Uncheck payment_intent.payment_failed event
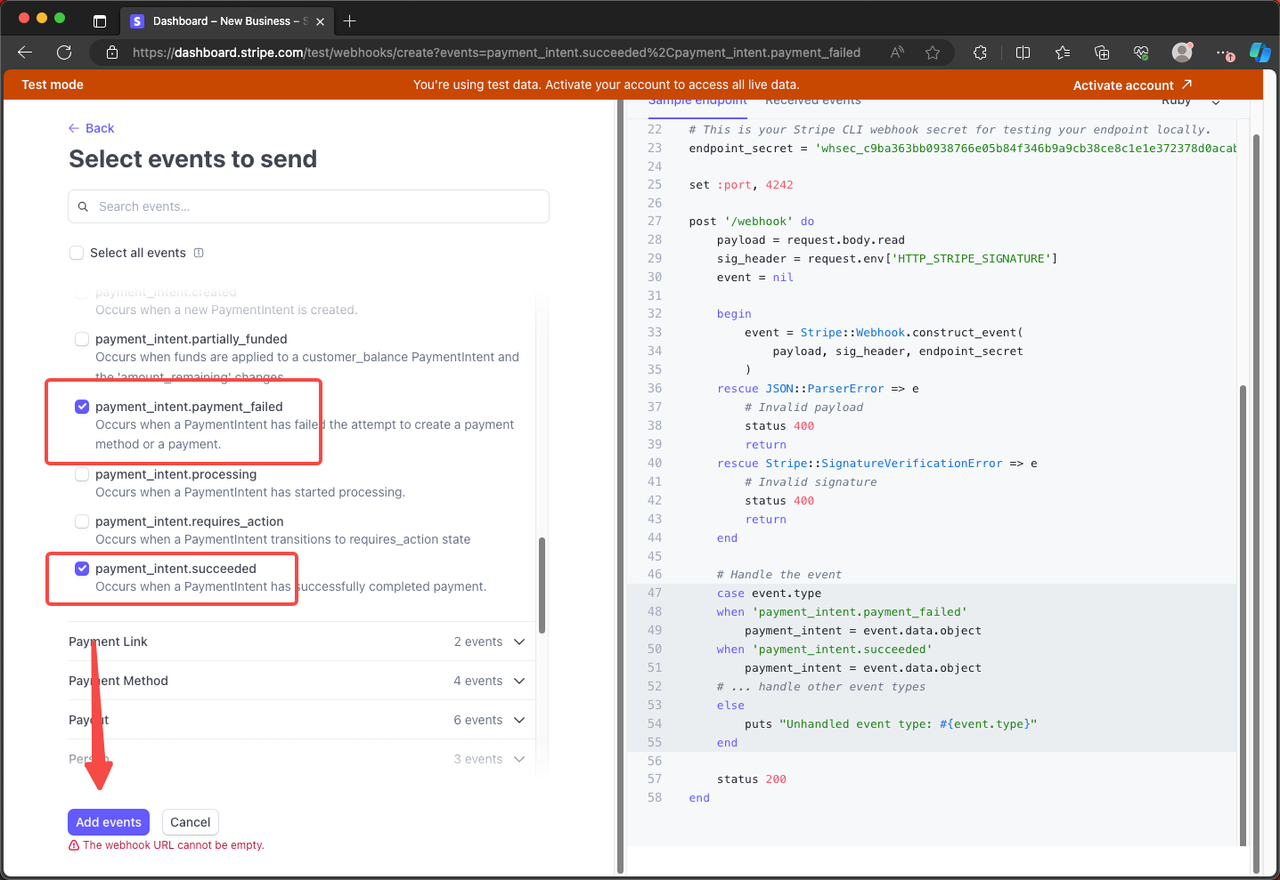 [x=82, y=407]
